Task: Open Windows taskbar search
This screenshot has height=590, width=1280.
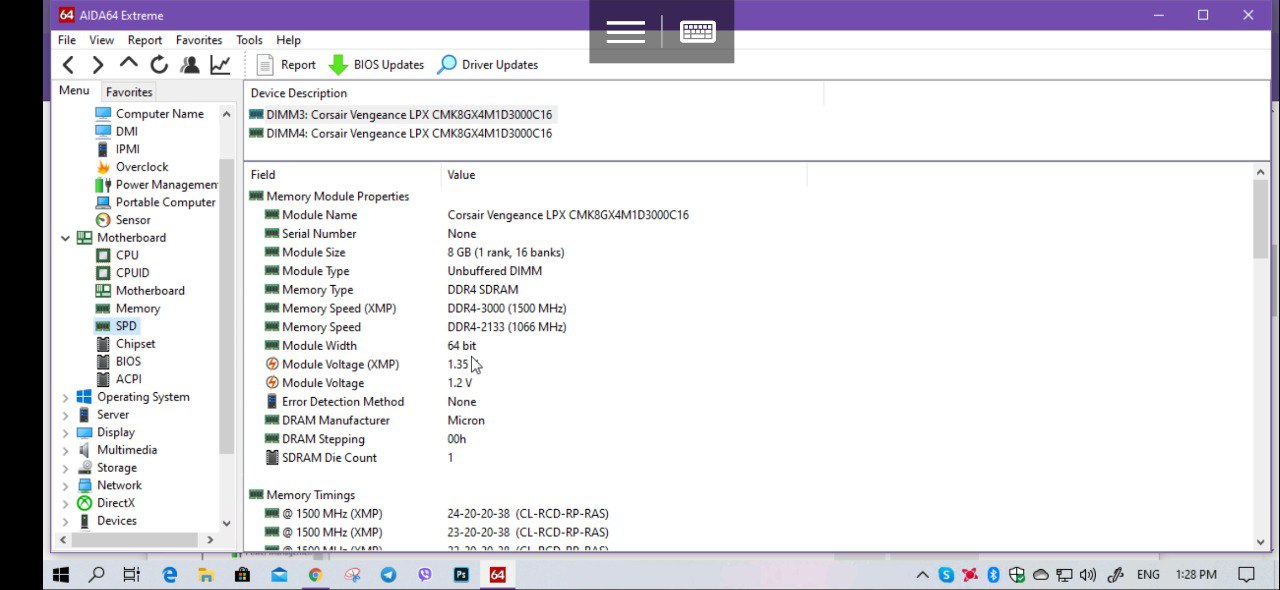Action: coord(96,575)
